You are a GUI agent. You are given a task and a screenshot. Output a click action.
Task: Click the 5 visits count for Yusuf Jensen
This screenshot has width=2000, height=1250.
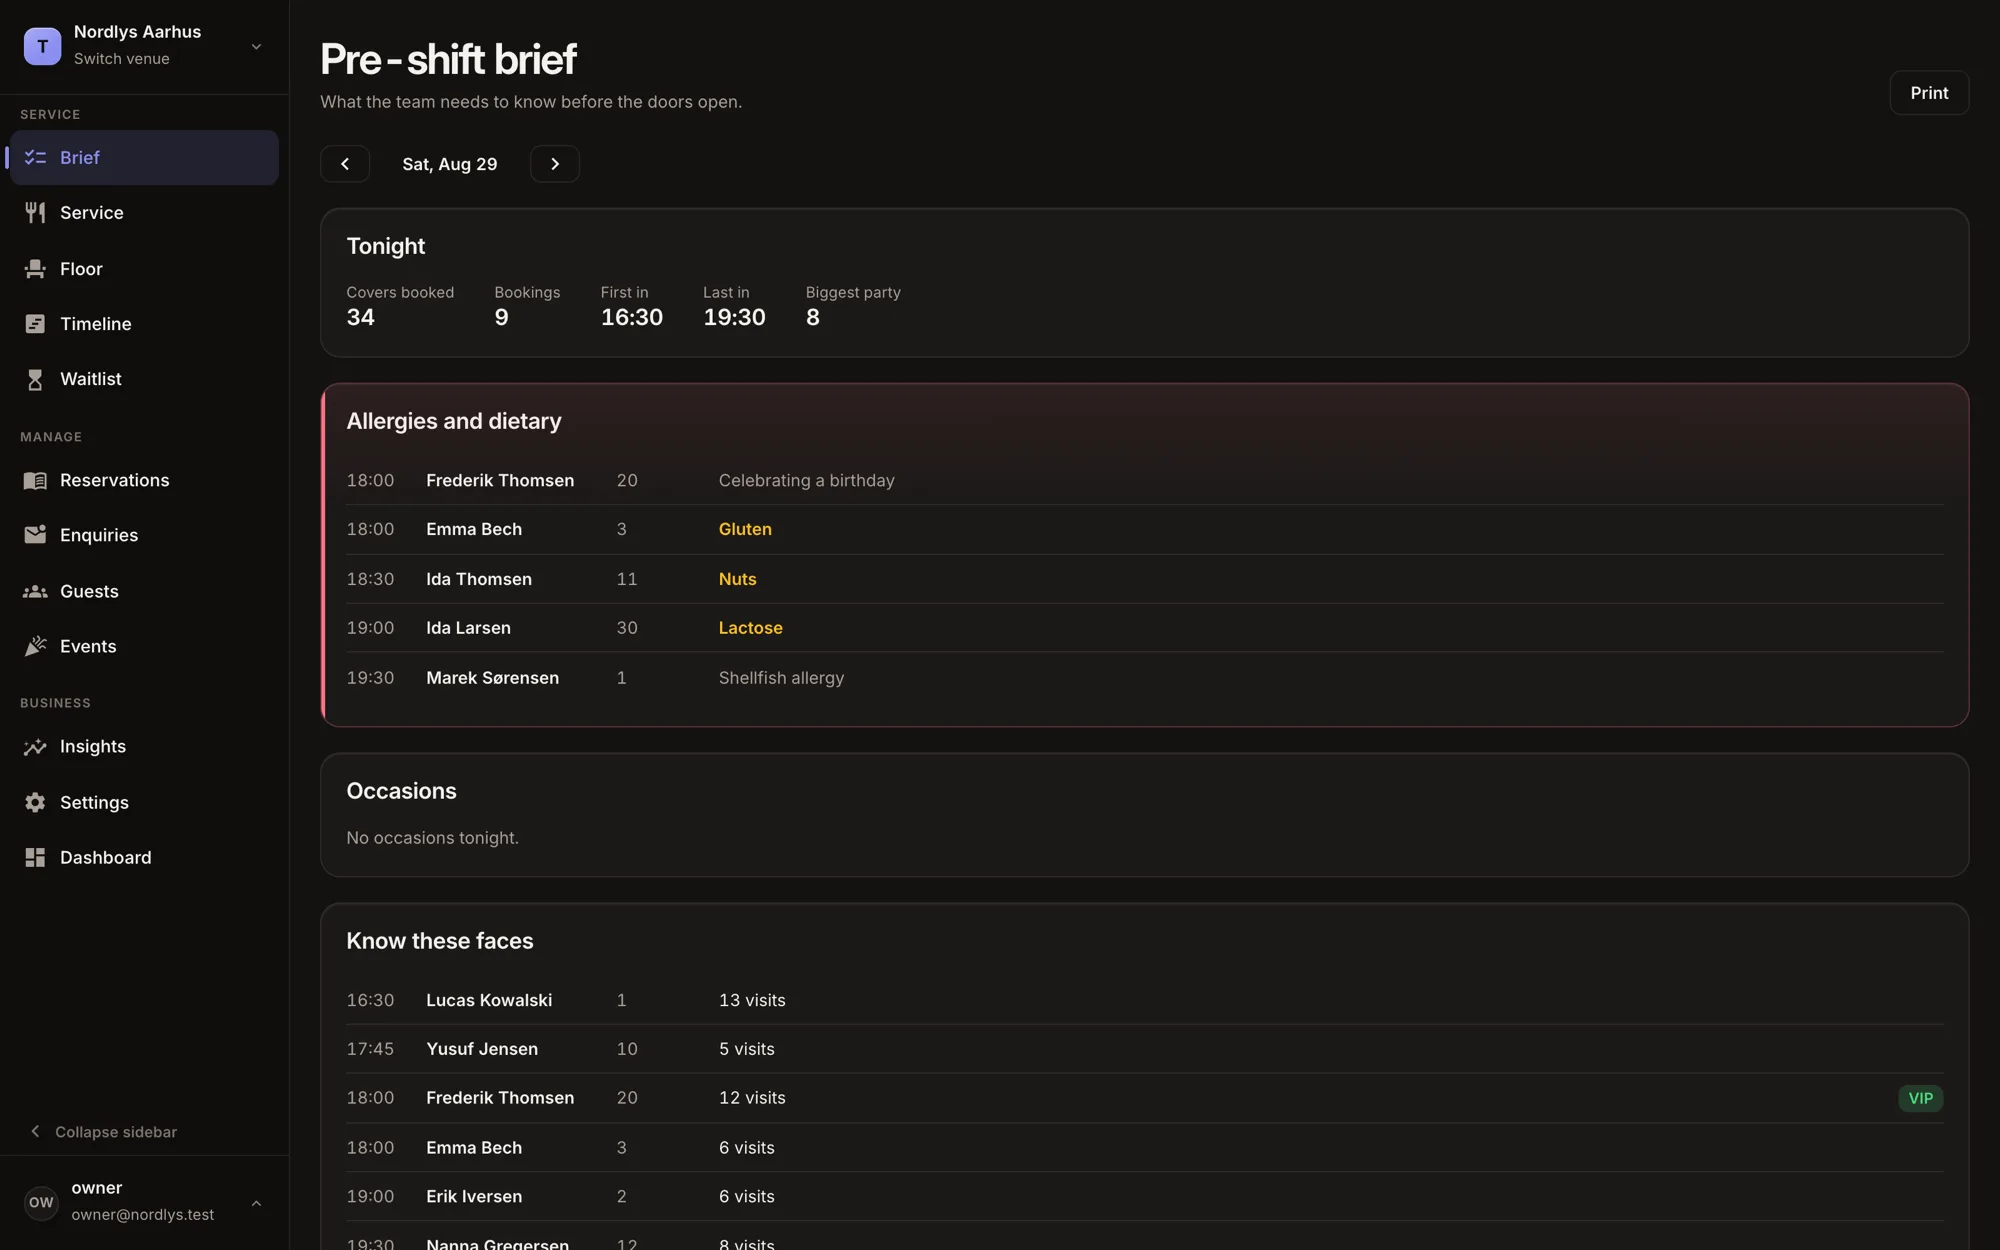746,1049
